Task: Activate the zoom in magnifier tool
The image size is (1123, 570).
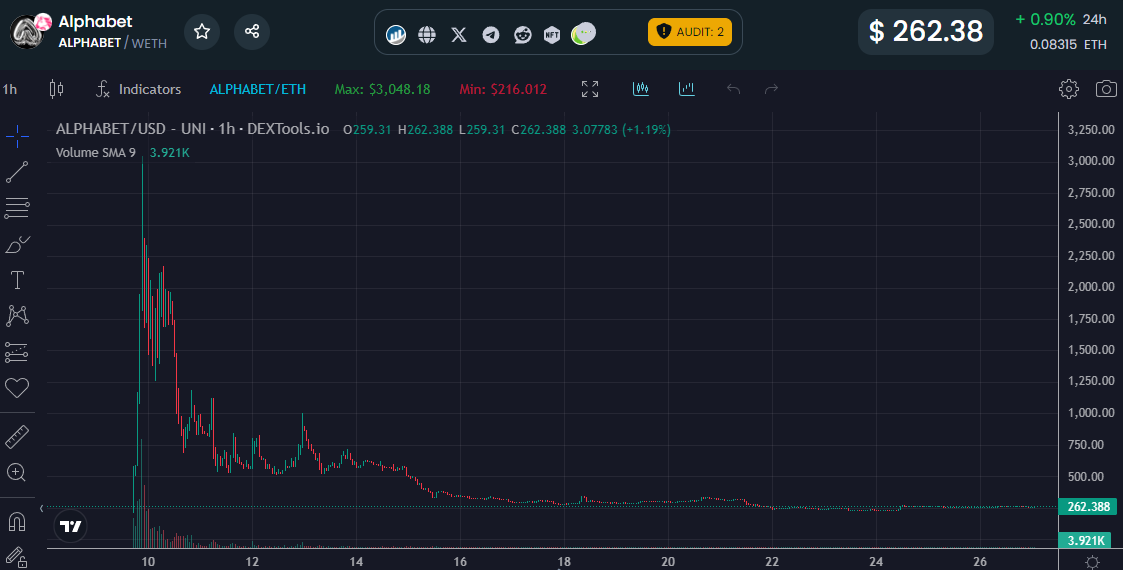Action: [x=17, y=473]
